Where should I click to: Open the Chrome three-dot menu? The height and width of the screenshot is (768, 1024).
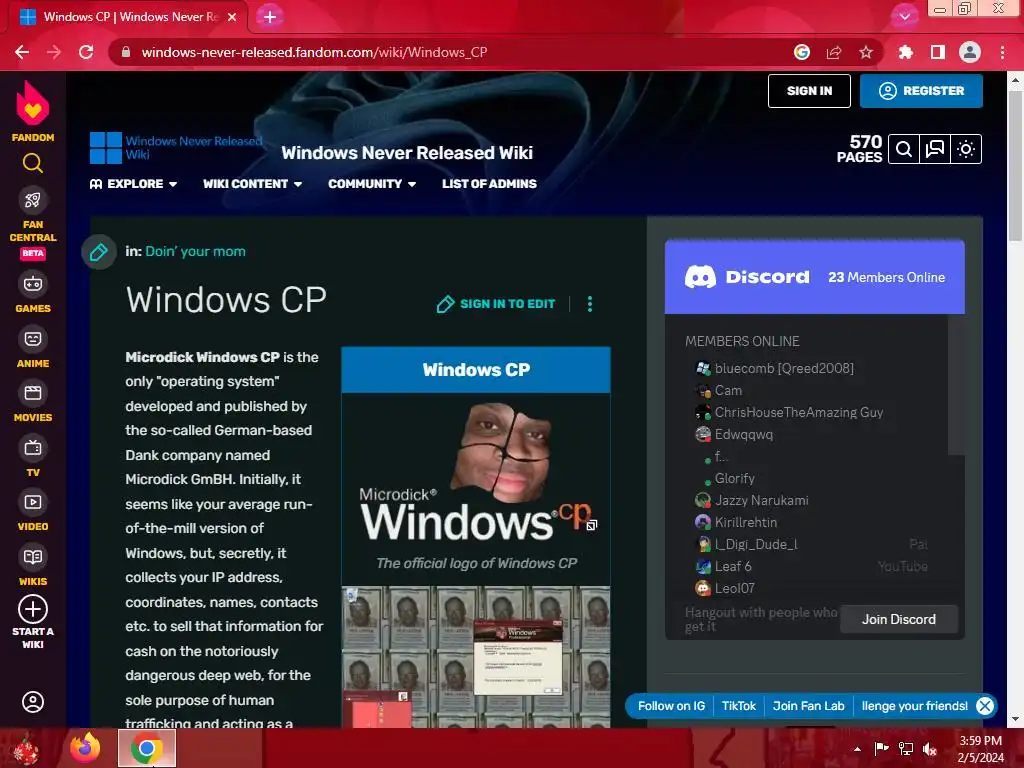click(x=1002, y=52)
